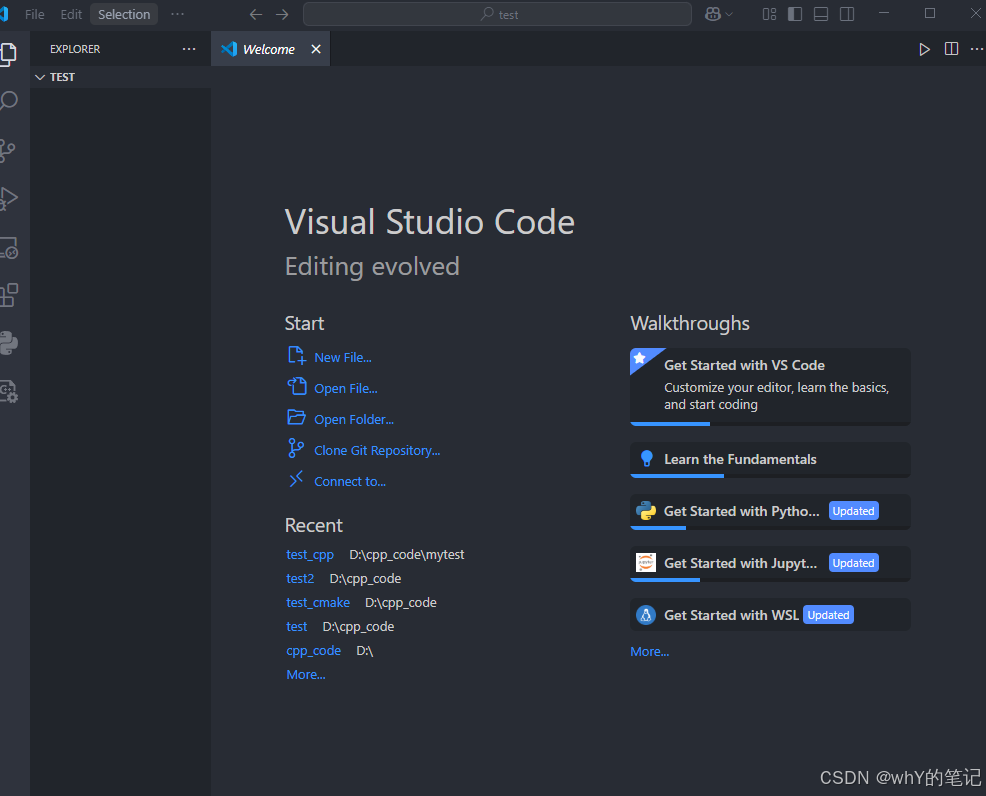This screenshot has width=986, height=796.
Task: Open recent folder test_cpp
Action: 309,555
